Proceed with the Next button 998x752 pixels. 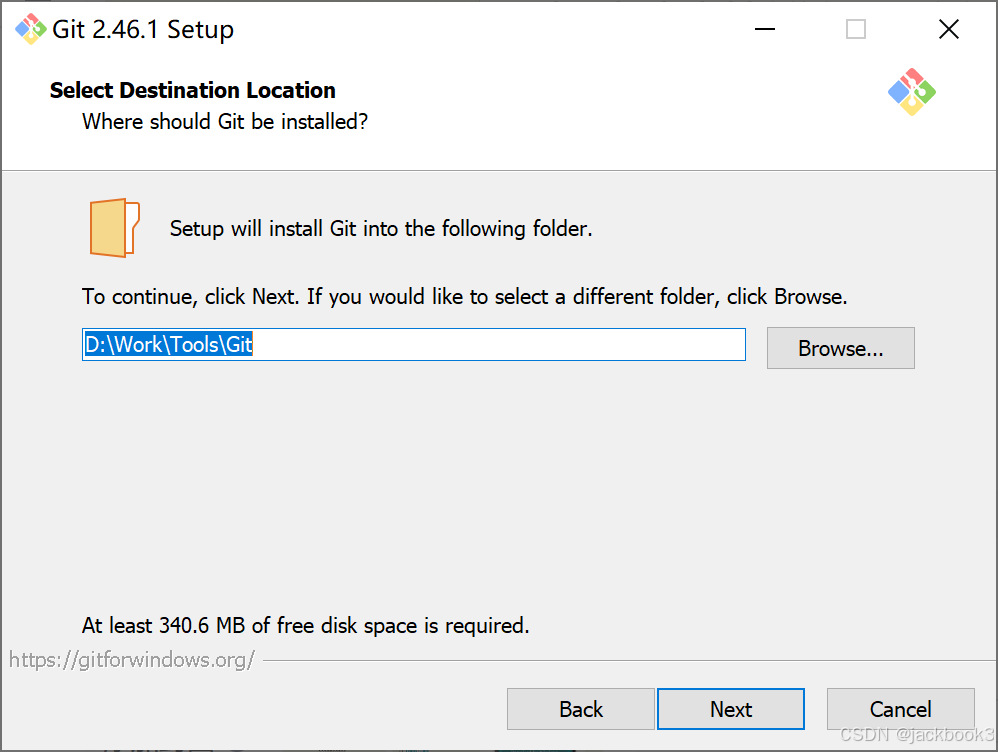tap(731, 709)
